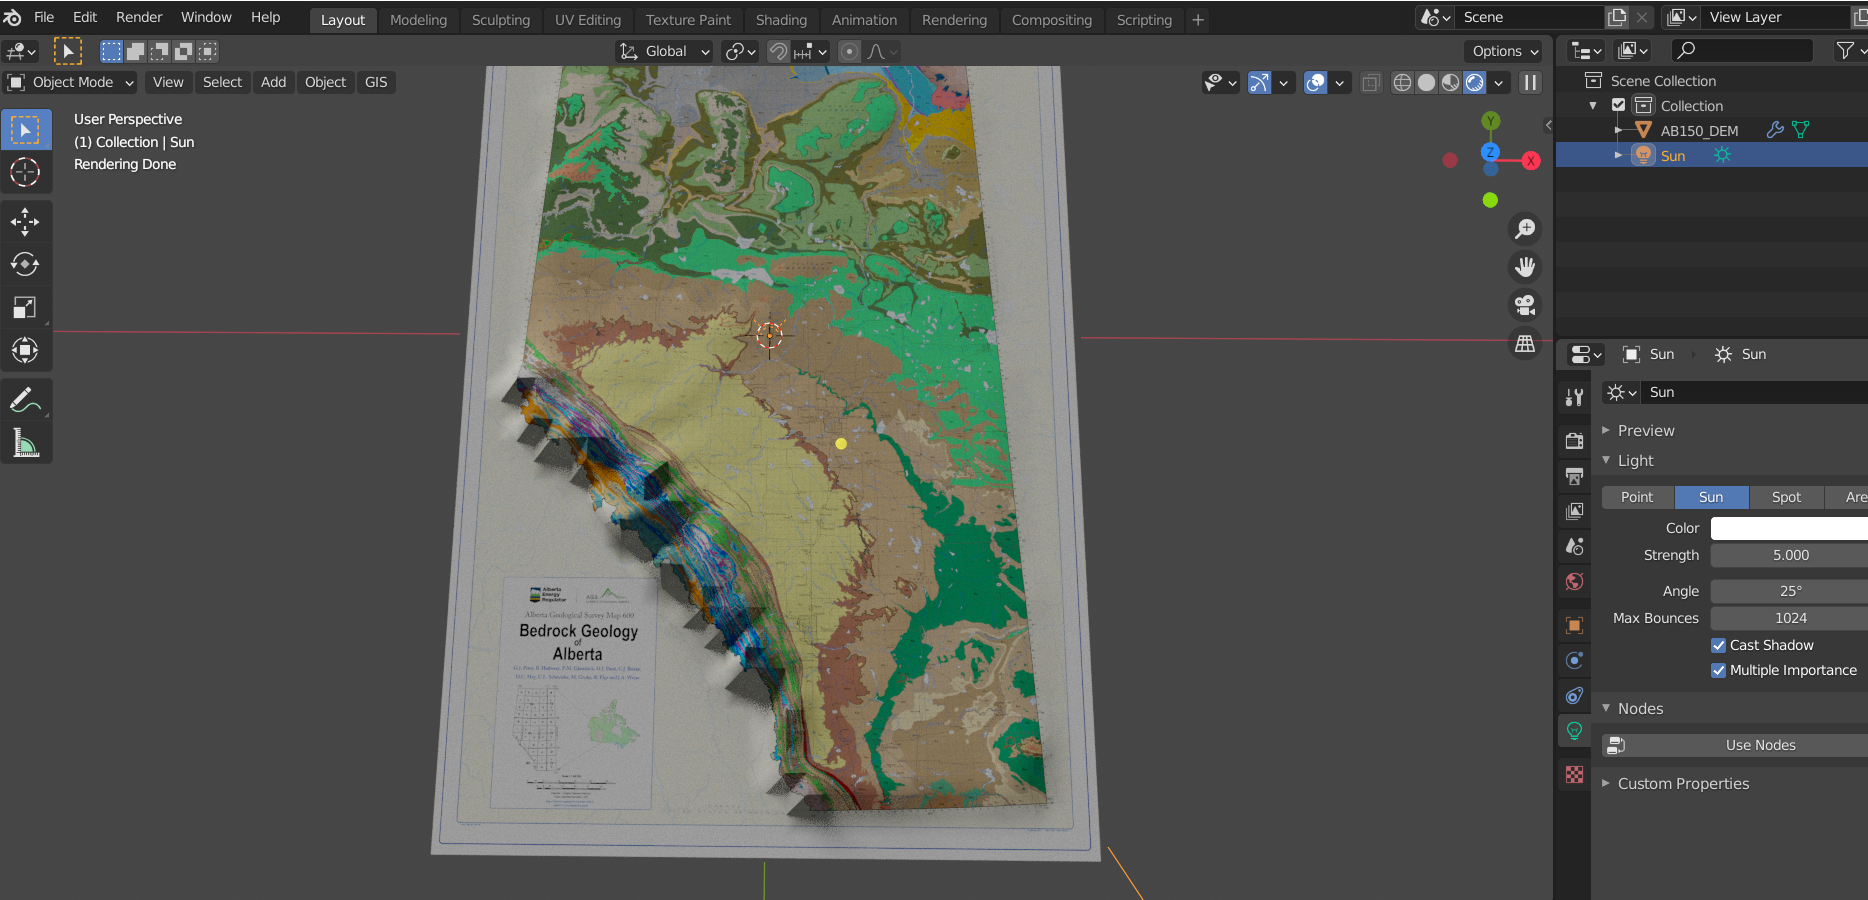Toggle the Collection visibility checkbox in outliner
The image size is (1868, 900).
1618,105
